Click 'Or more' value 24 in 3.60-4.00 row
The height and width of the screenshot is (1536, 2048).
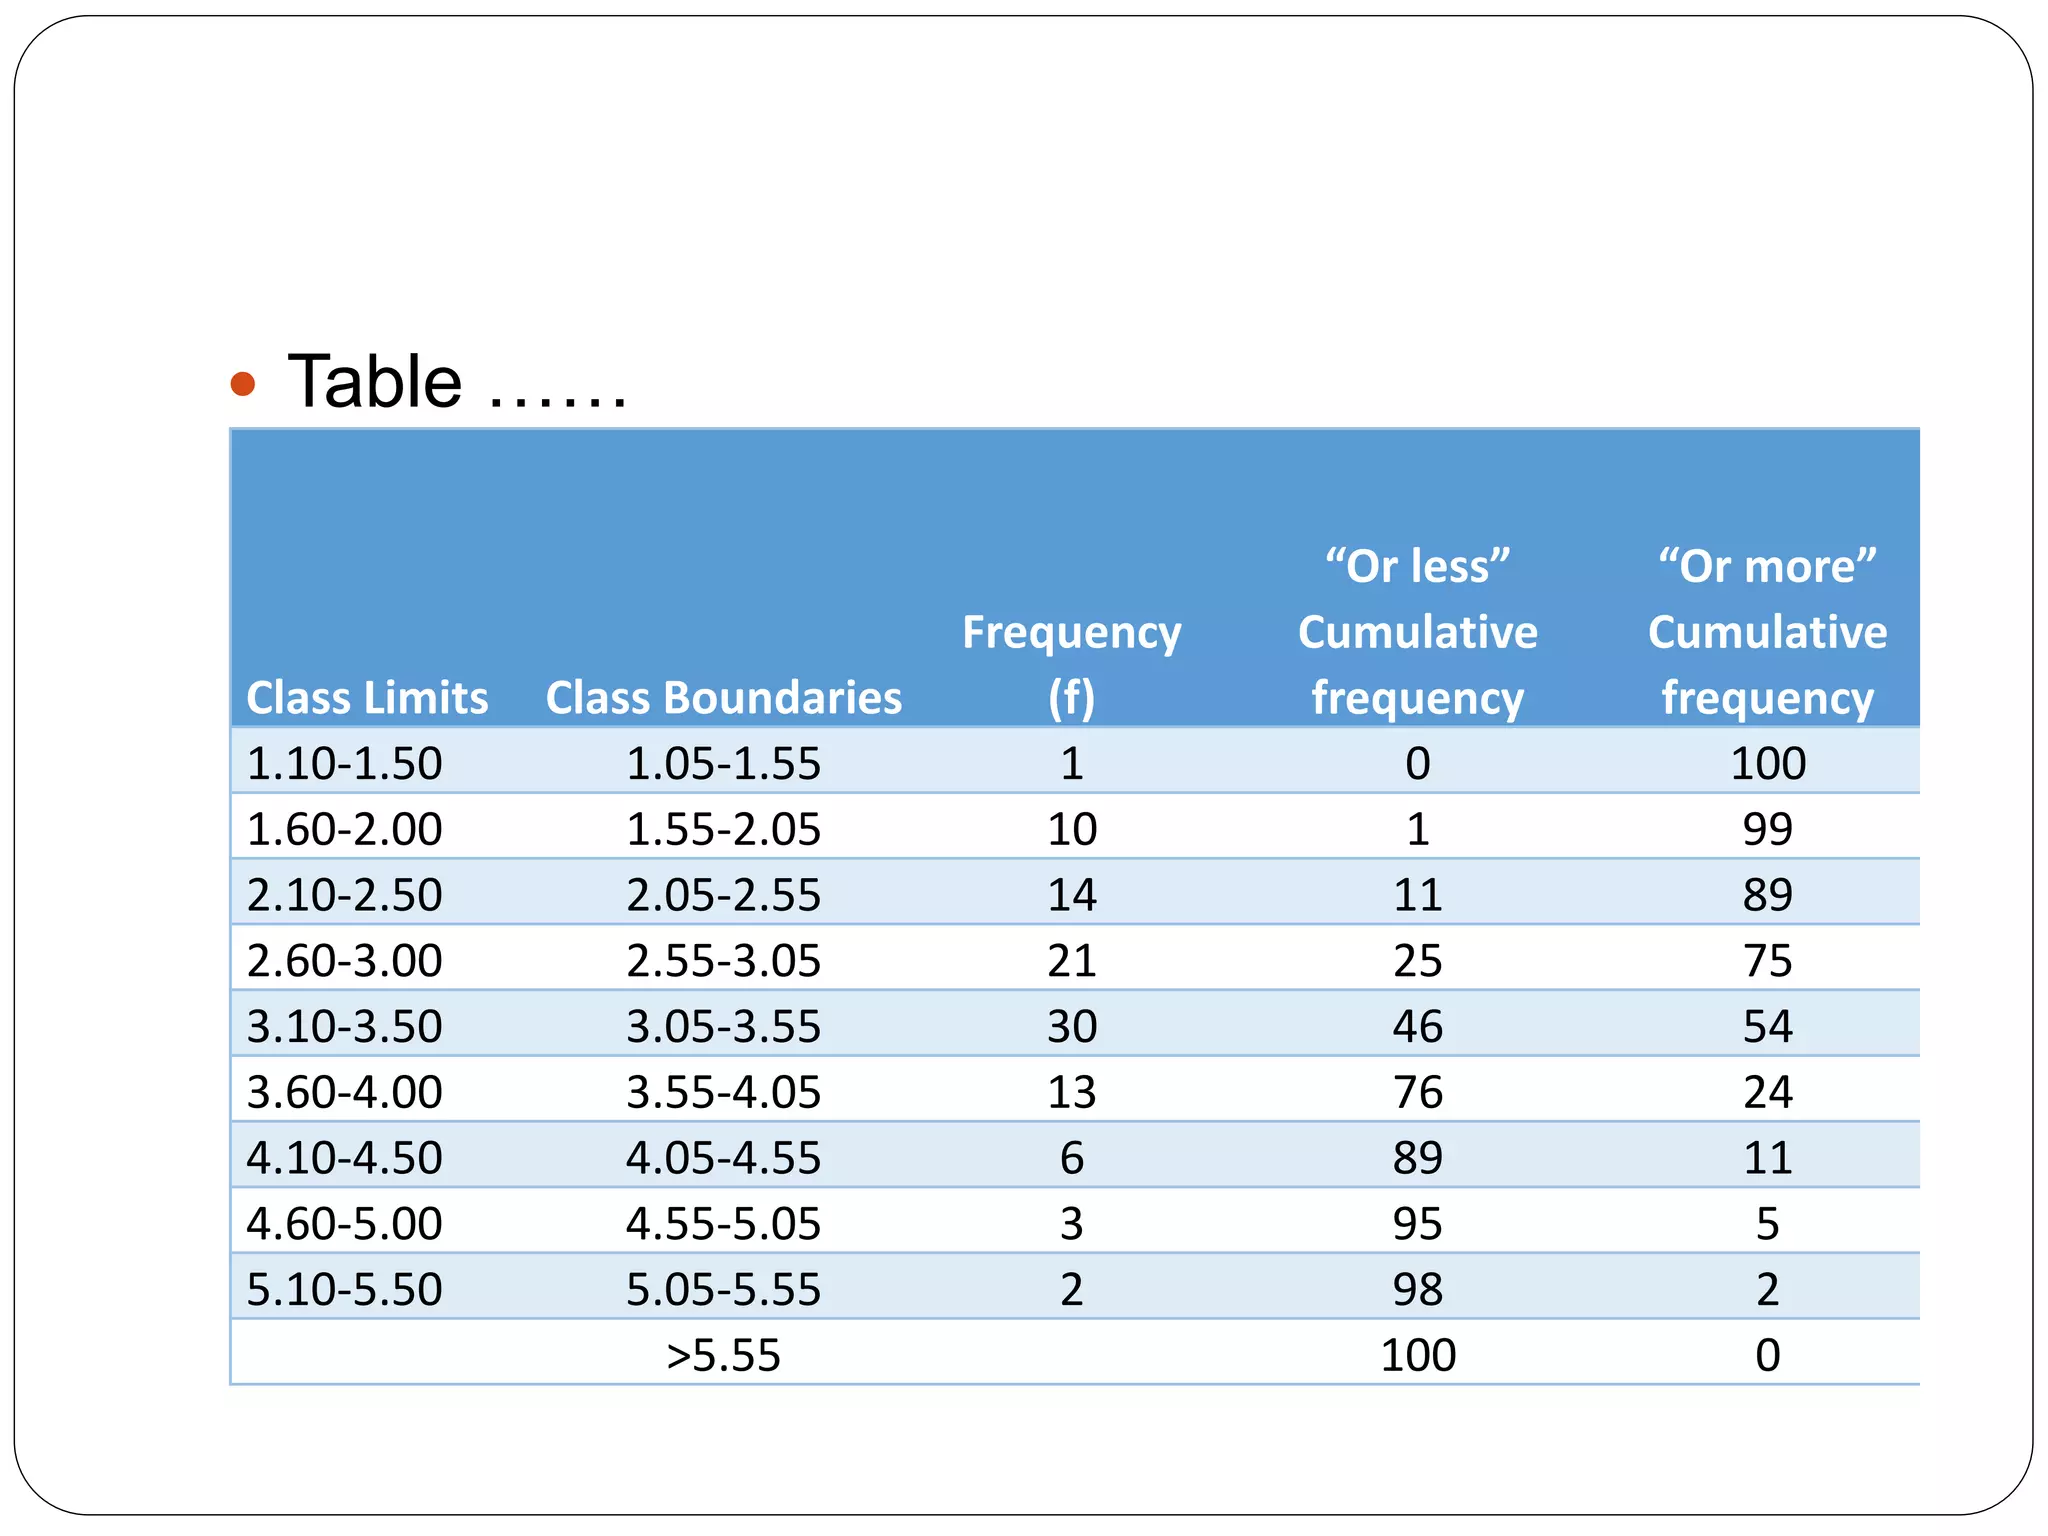(1768, 1092)
